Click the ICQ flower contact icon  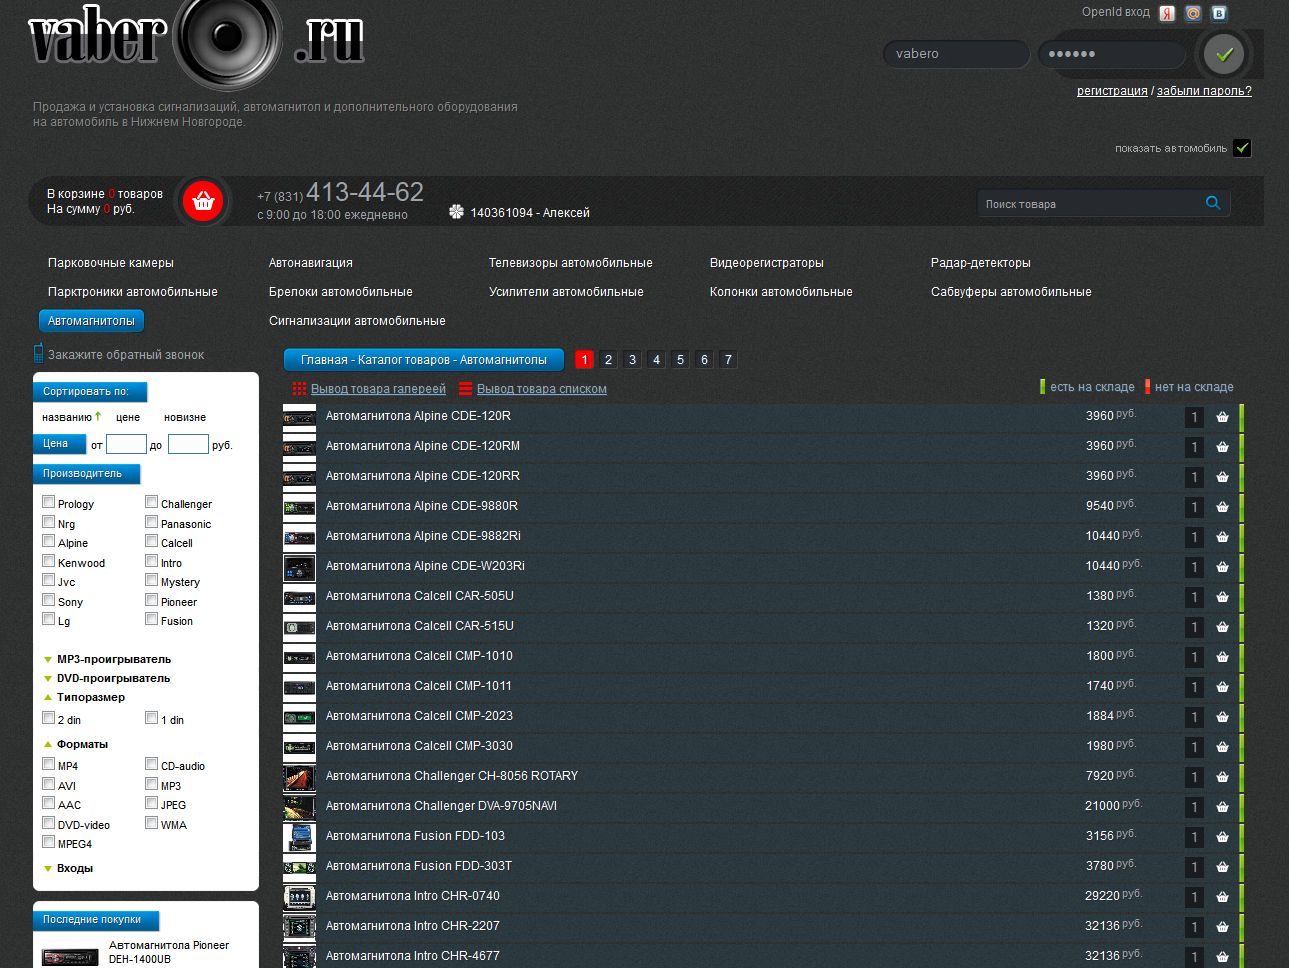coord(457,212)
